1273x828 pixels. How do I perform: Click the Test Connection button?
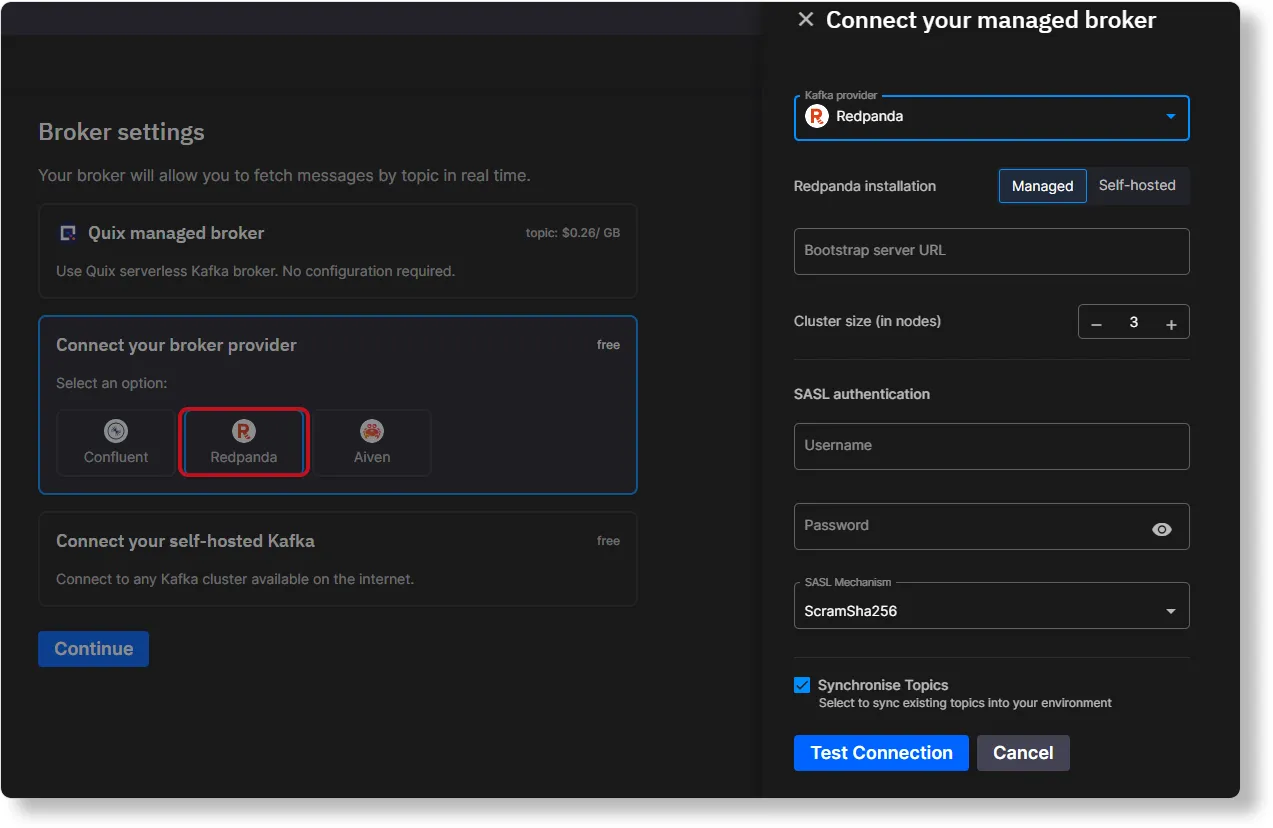click(x=881, y=753)
